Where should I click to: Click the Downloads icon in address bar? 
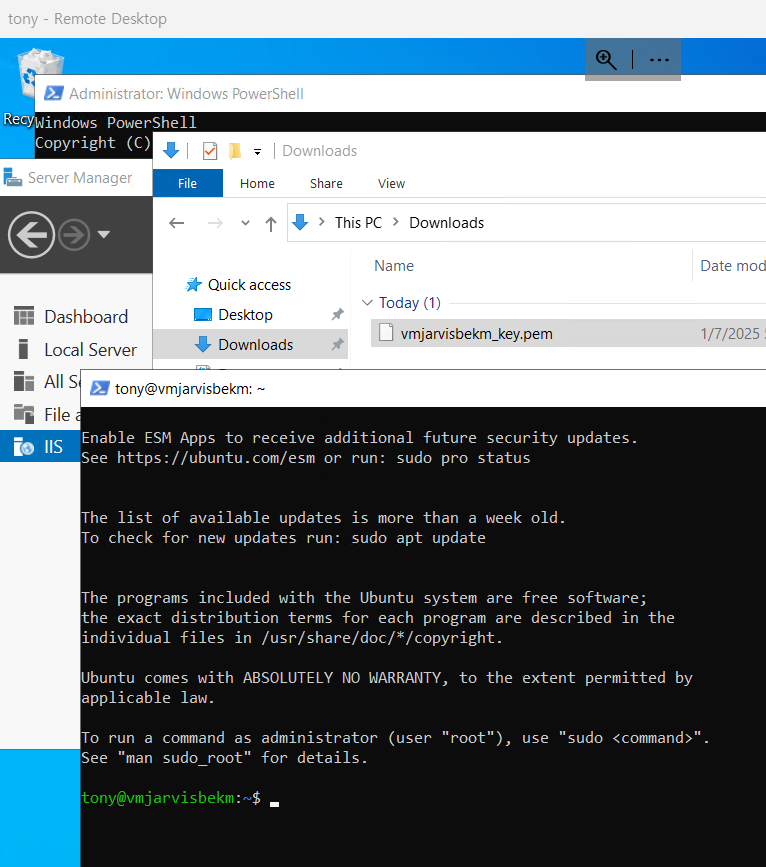(300, 222)
